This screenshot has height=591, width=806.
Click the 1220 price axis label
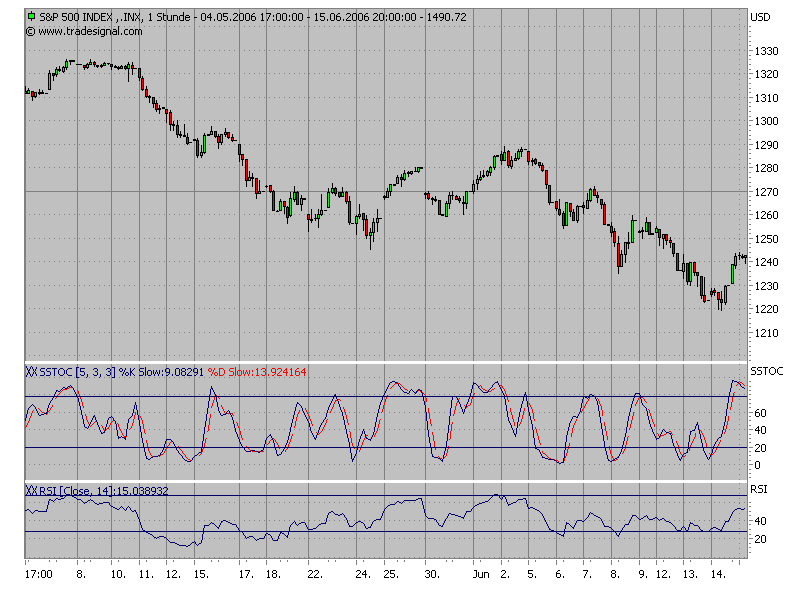766,309
